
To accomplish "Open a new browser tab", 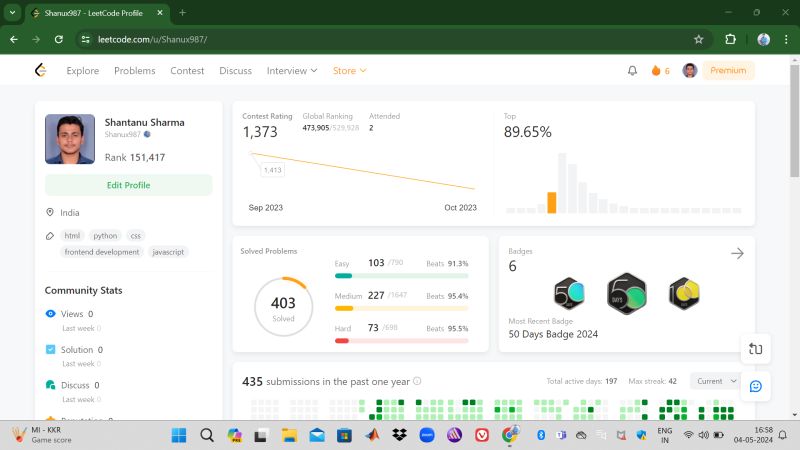I will coord(182,13).
